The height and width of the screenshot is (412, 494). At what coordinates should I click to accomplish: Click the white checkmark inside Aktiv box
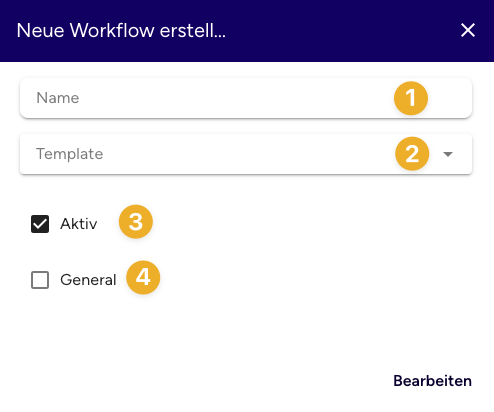[x=40, y=224]
